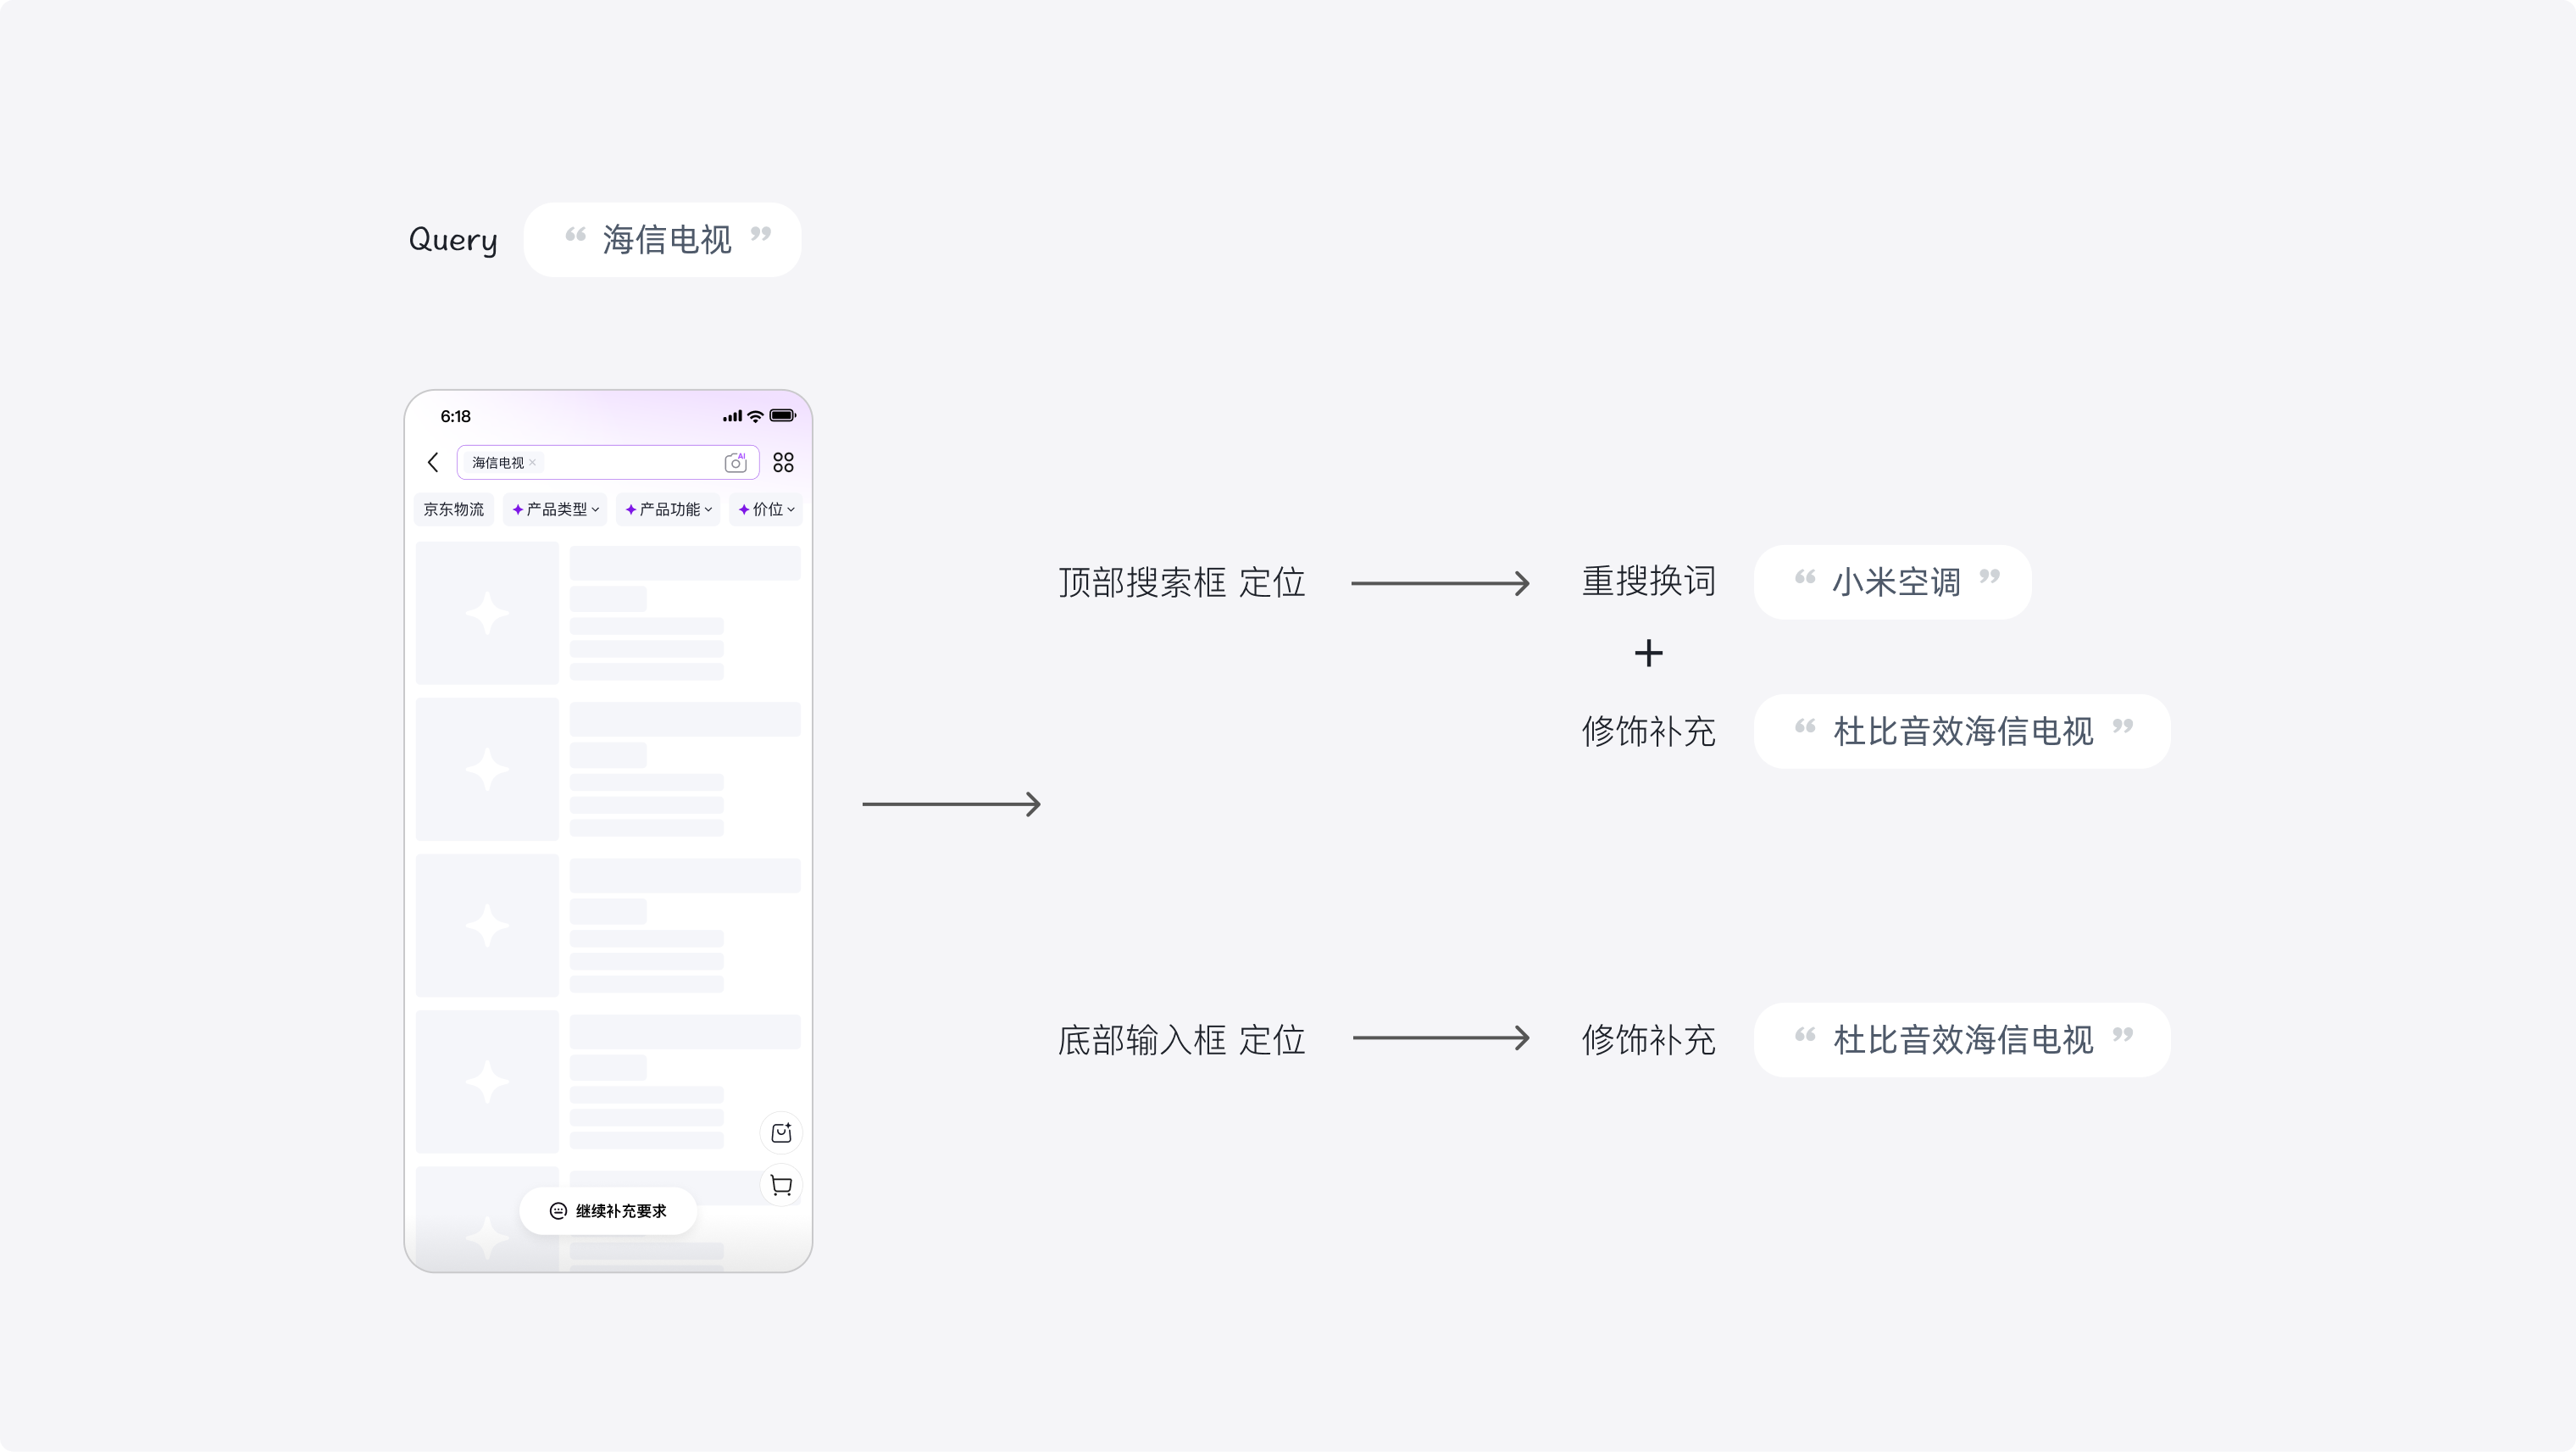This screenshot has width=2576, height=1452.
Task: Remove the 海信电视 search tag
Action: click(533, 462)
